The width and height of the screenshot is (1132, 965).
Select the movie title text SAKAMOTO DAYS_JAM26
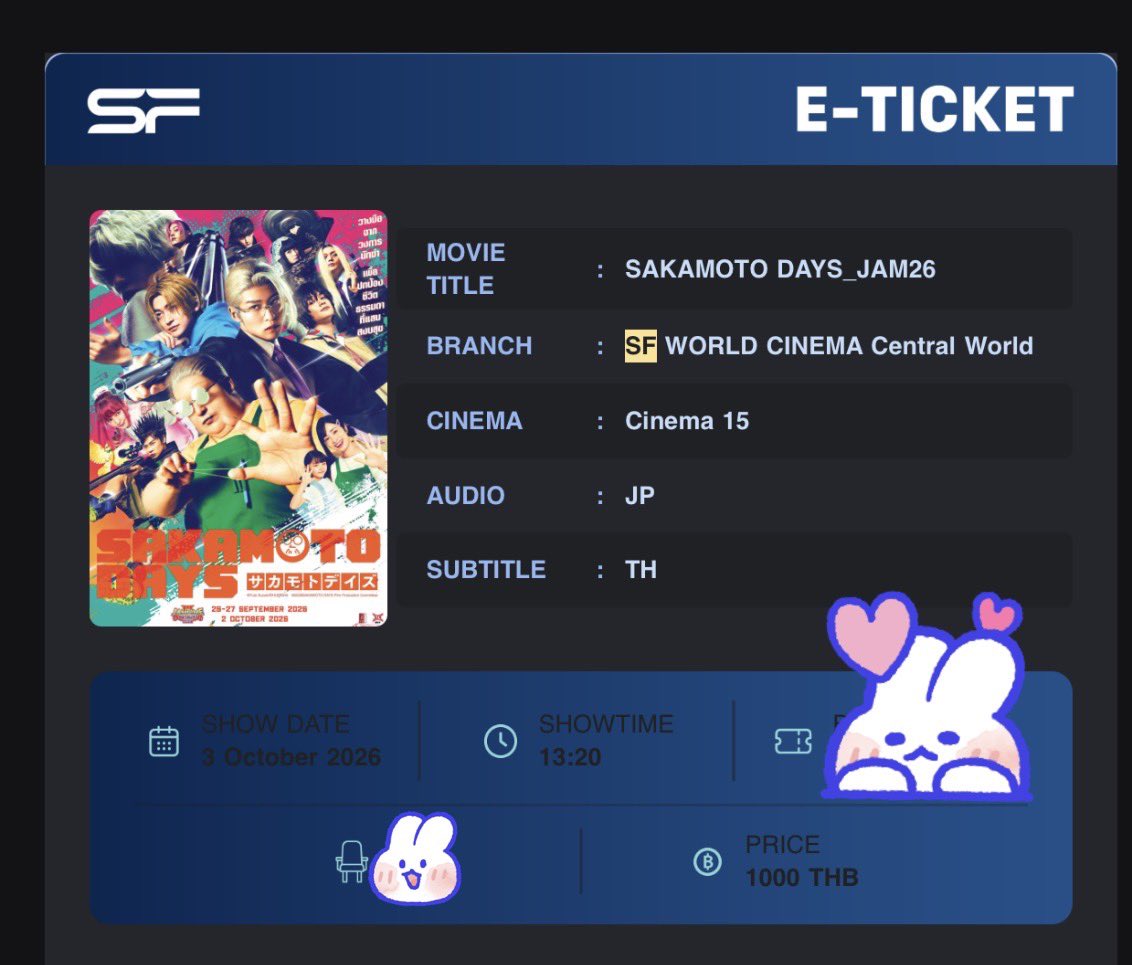[780, 269]
